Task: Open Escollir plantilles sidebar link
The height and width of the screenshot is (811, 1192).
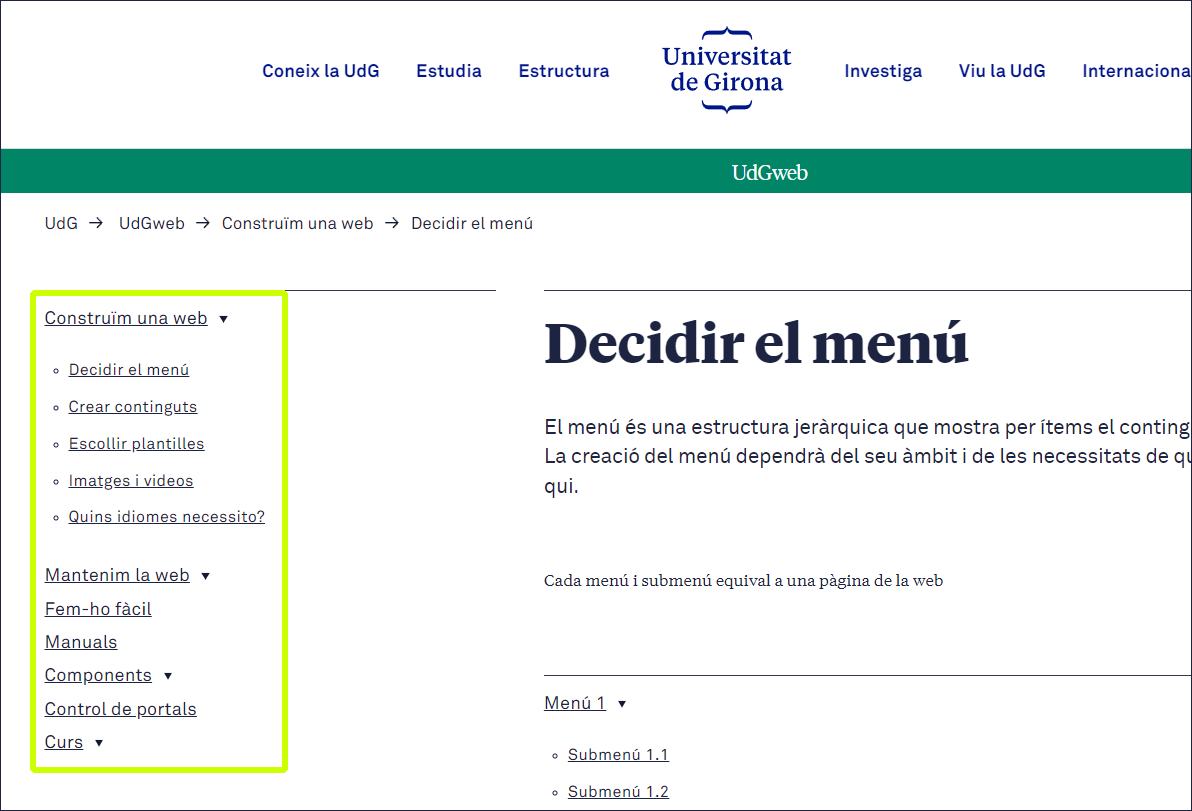Action: (136, 444)
